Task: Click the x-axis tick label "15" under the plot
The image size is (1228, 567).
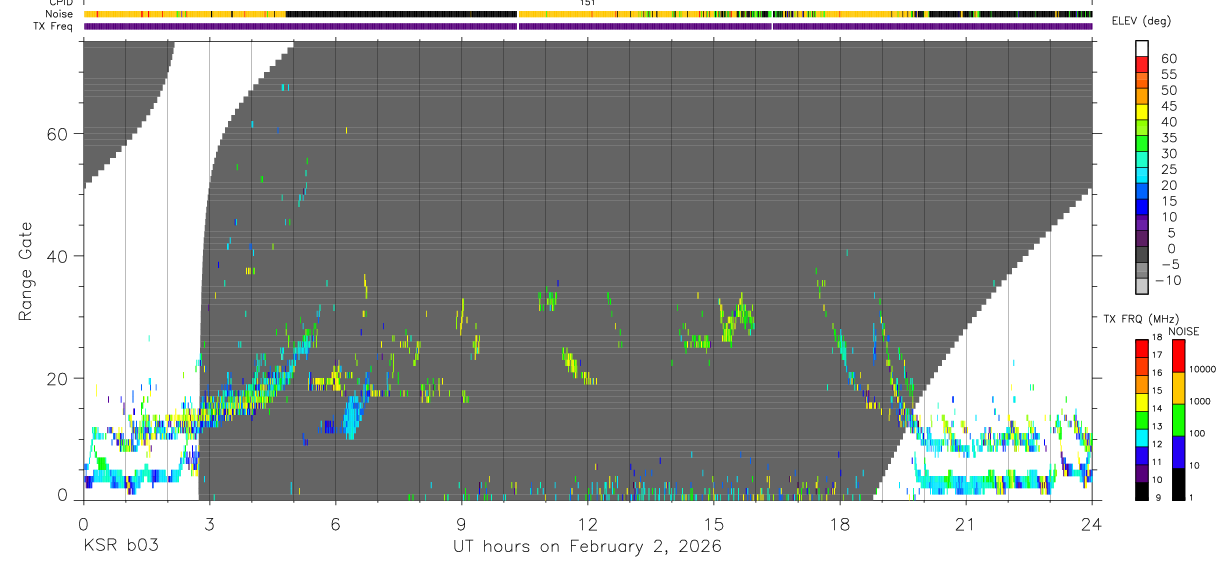Action: [x=713, y=524]
